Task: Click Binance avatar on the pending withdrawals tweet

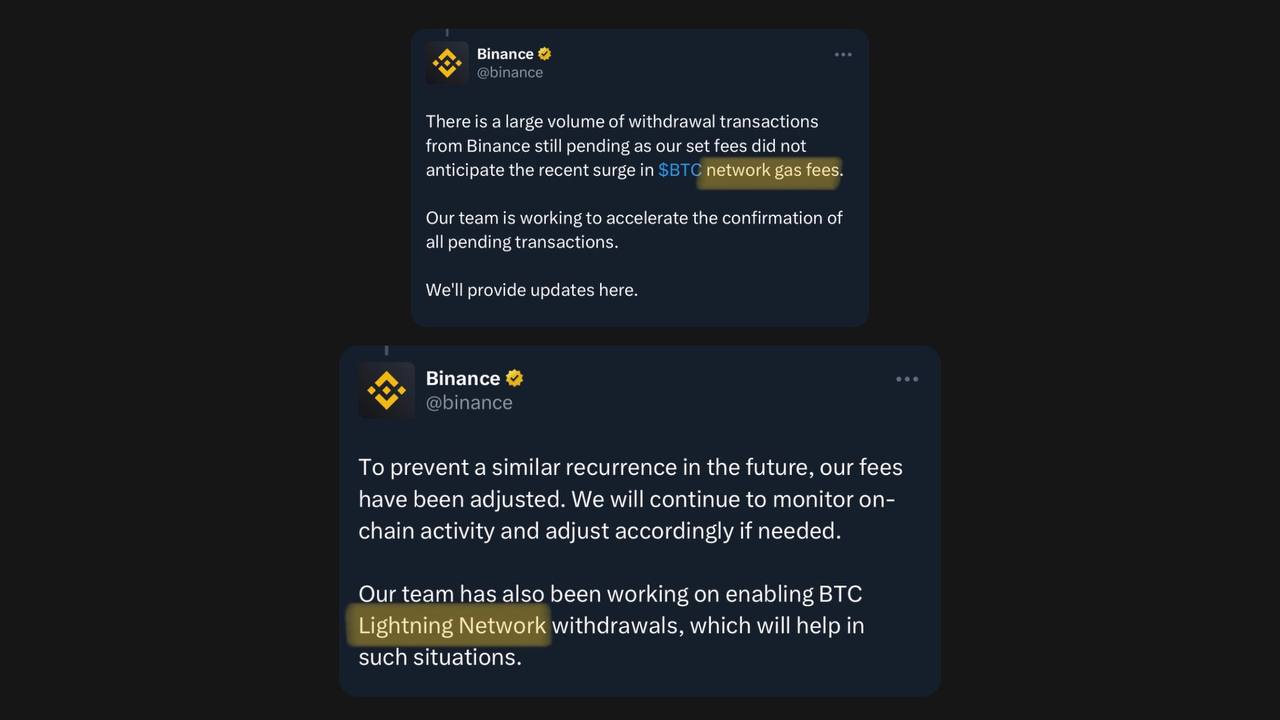Action: pos(447,63)
